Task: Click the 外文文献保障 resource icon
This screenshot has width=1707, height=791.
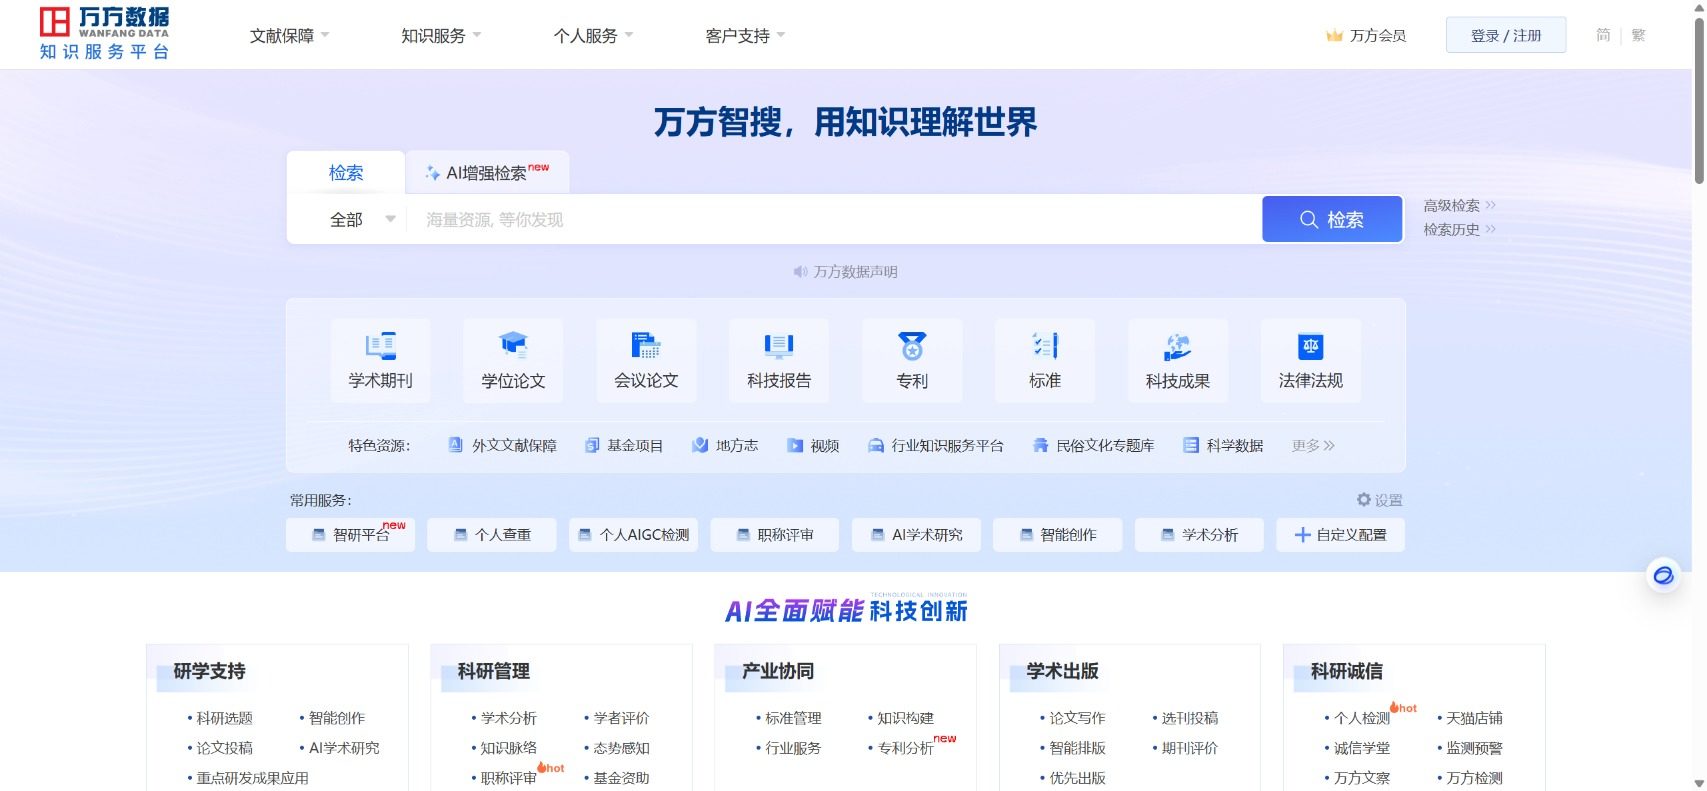Action: click(455, 445)
